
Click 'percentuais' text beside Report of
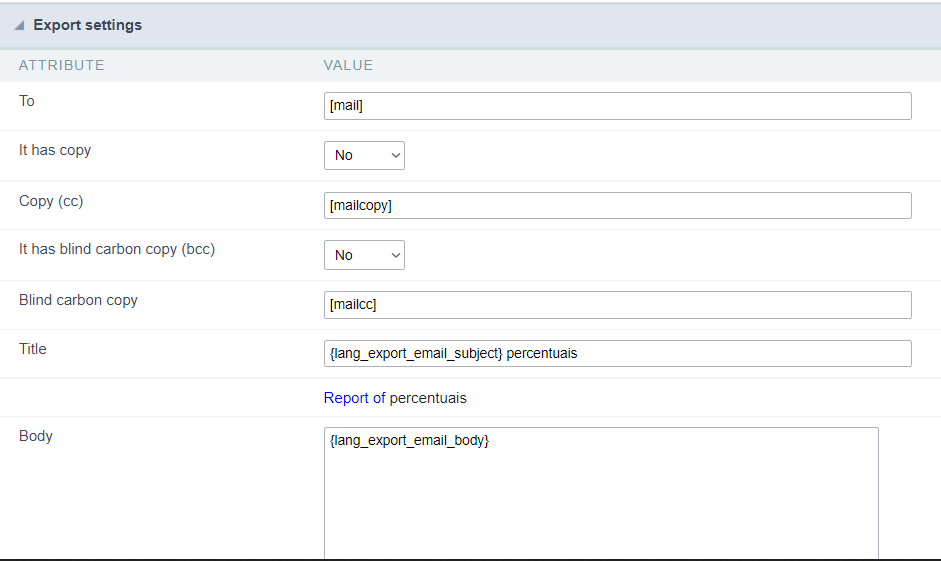pos(428,398)
